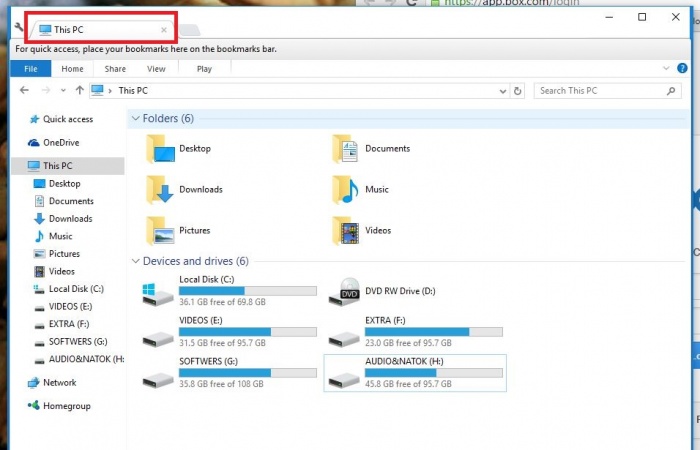This screenshot has height=450, width=700.
Task: Click the wrench icon left of the tab
Action: [x=19, y=27]
